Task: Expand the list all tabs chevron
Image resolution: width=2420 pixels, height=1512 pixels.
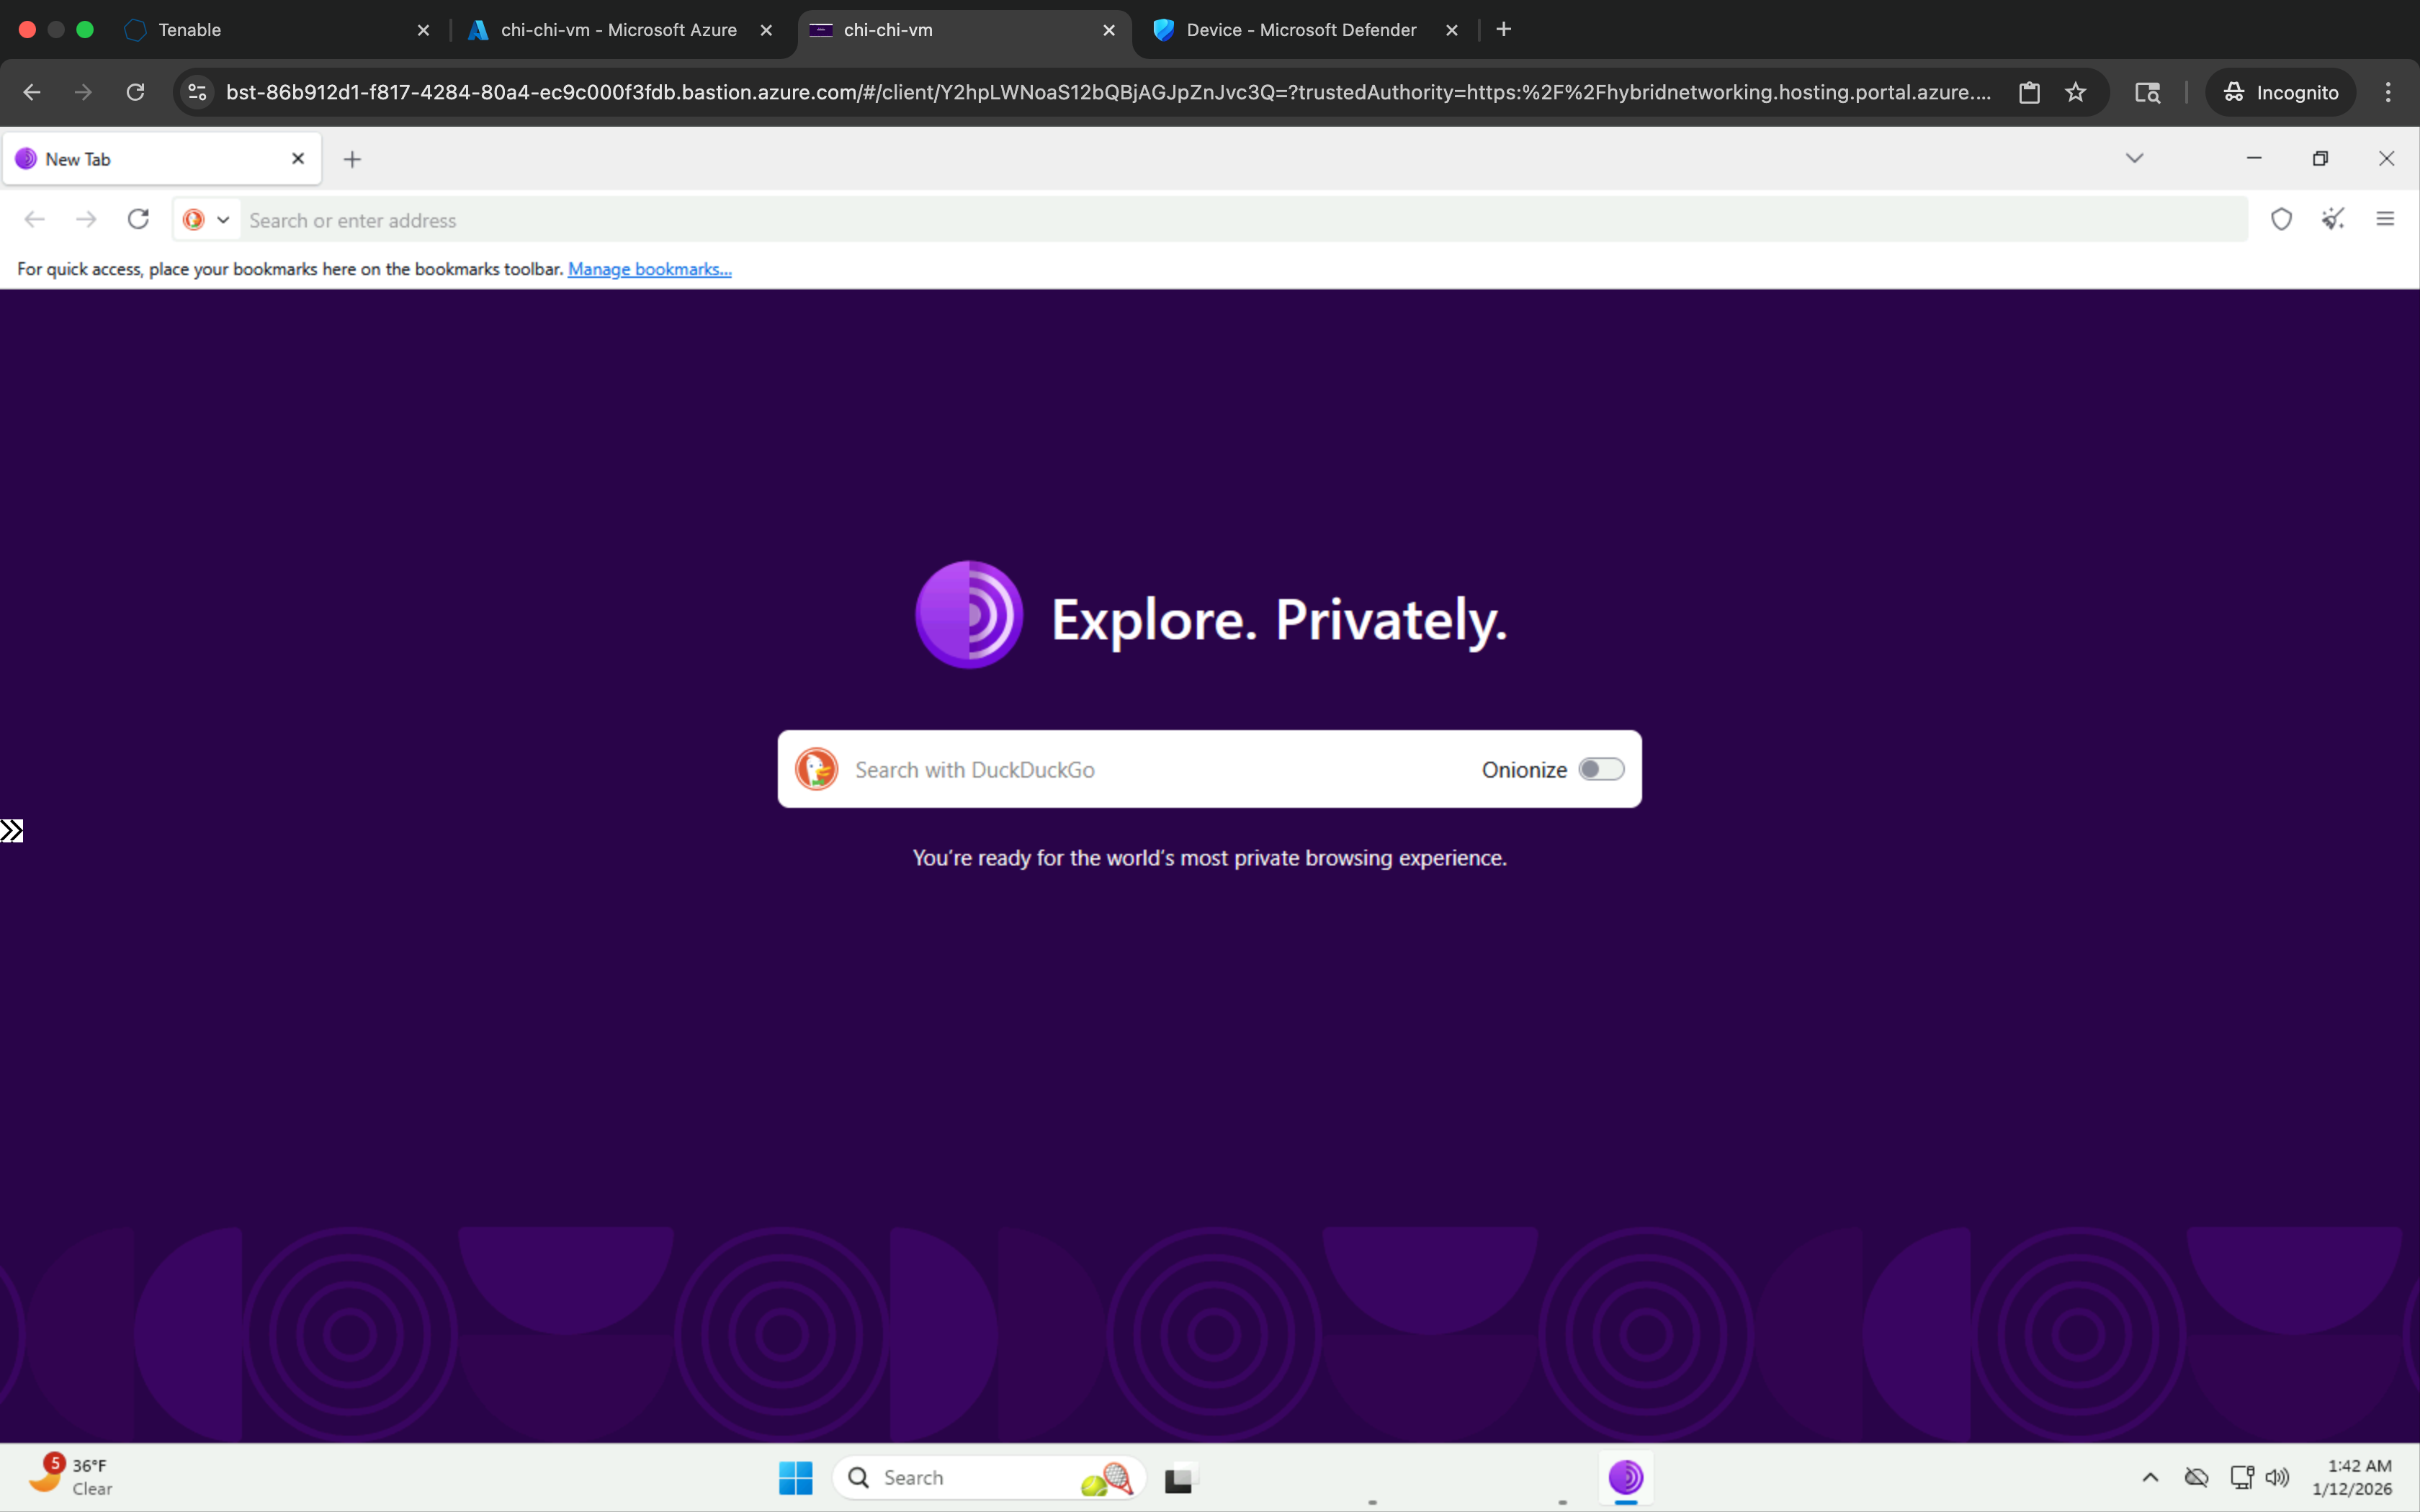Action: click(x=2134, y=158)
